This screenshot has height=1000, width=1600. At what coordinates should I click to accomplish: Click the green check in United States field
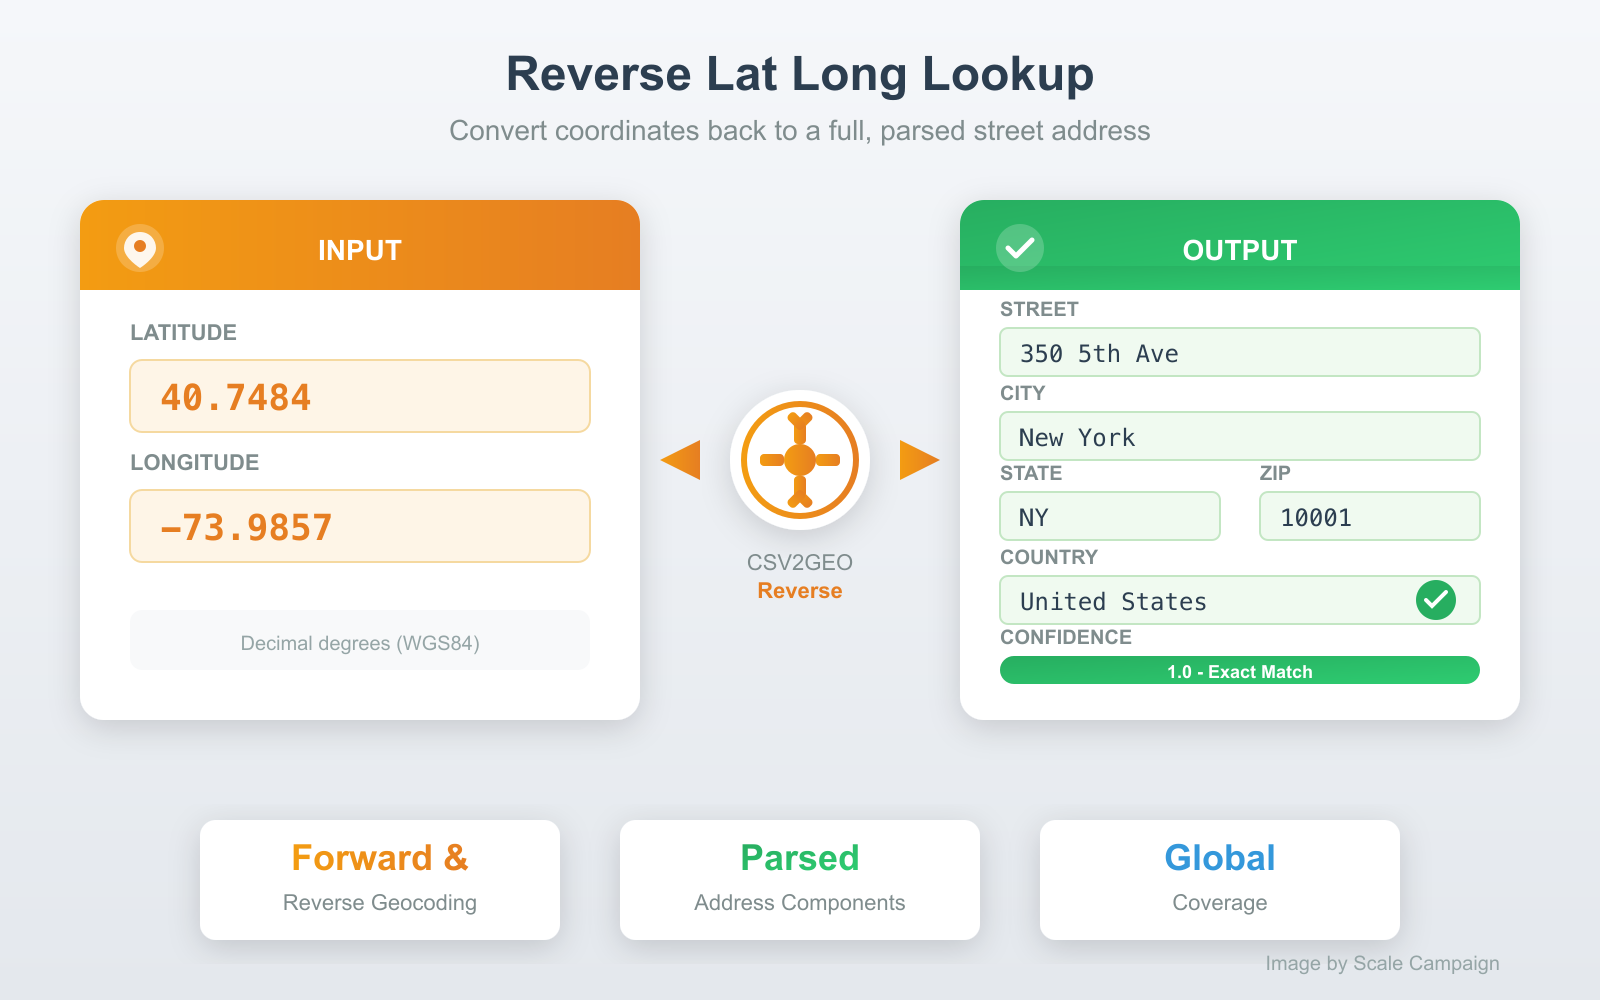coord(1436,600)
